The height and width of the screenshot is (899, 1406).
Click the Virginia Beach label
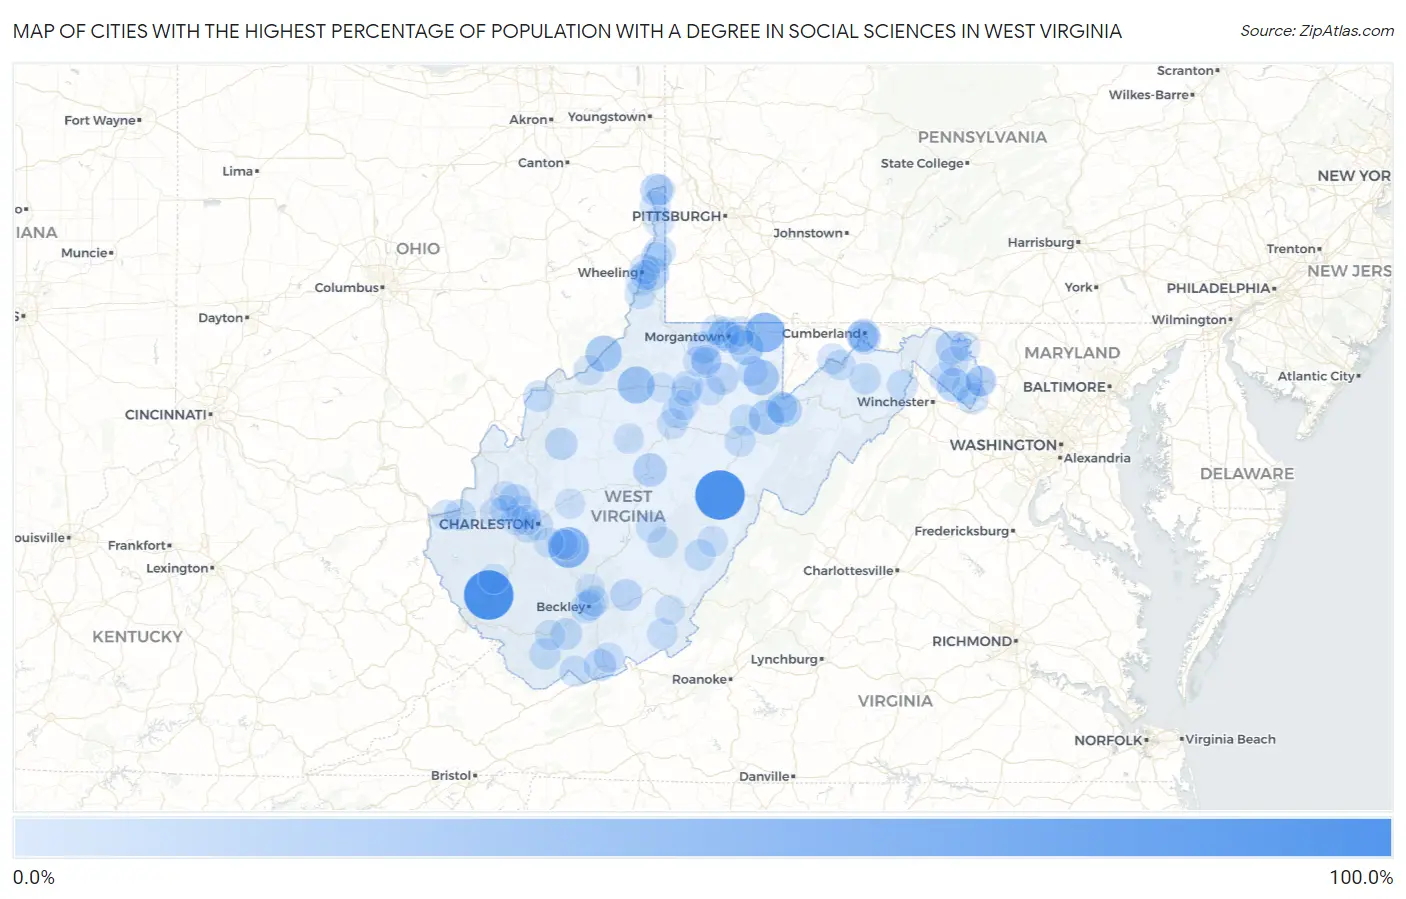[1230, 740]
